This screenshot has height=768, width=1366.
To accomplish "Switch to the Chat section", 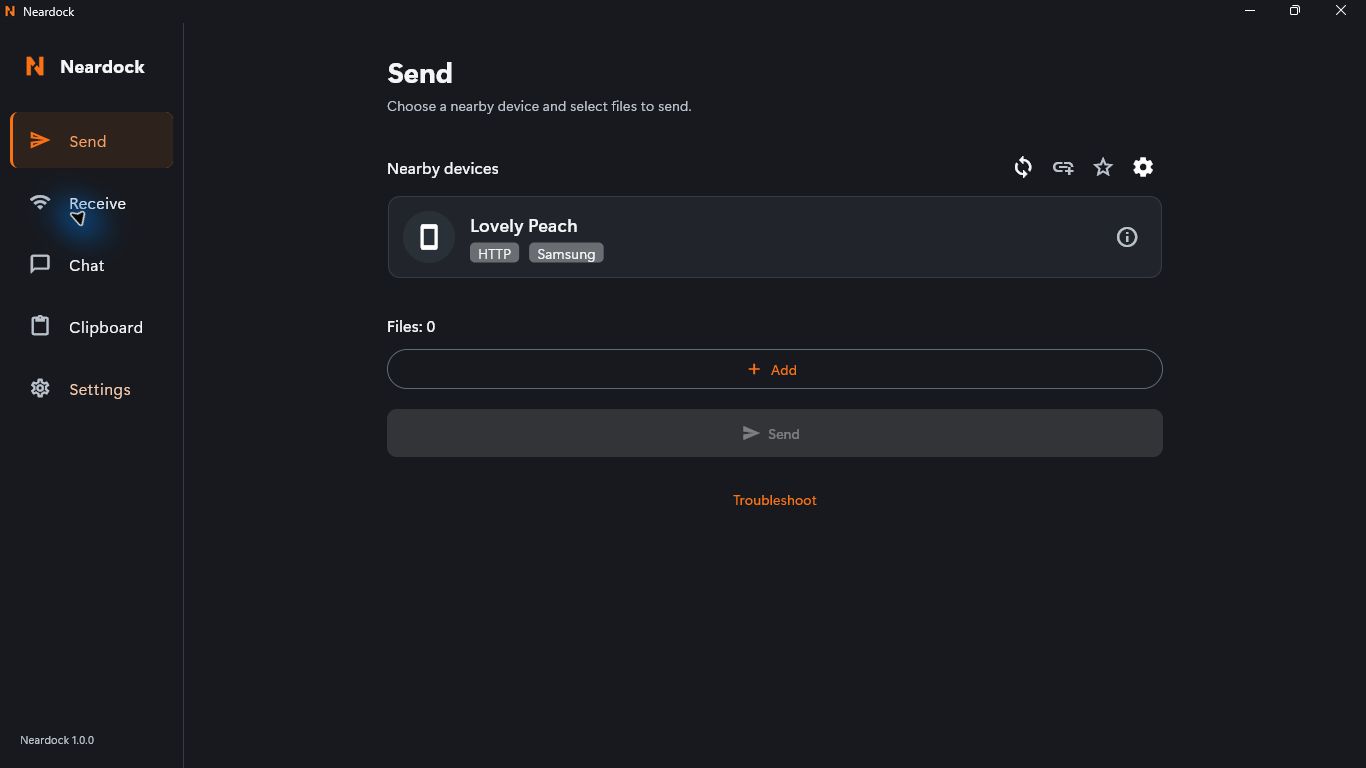I will pyautogui.click(x=92, y=265).
